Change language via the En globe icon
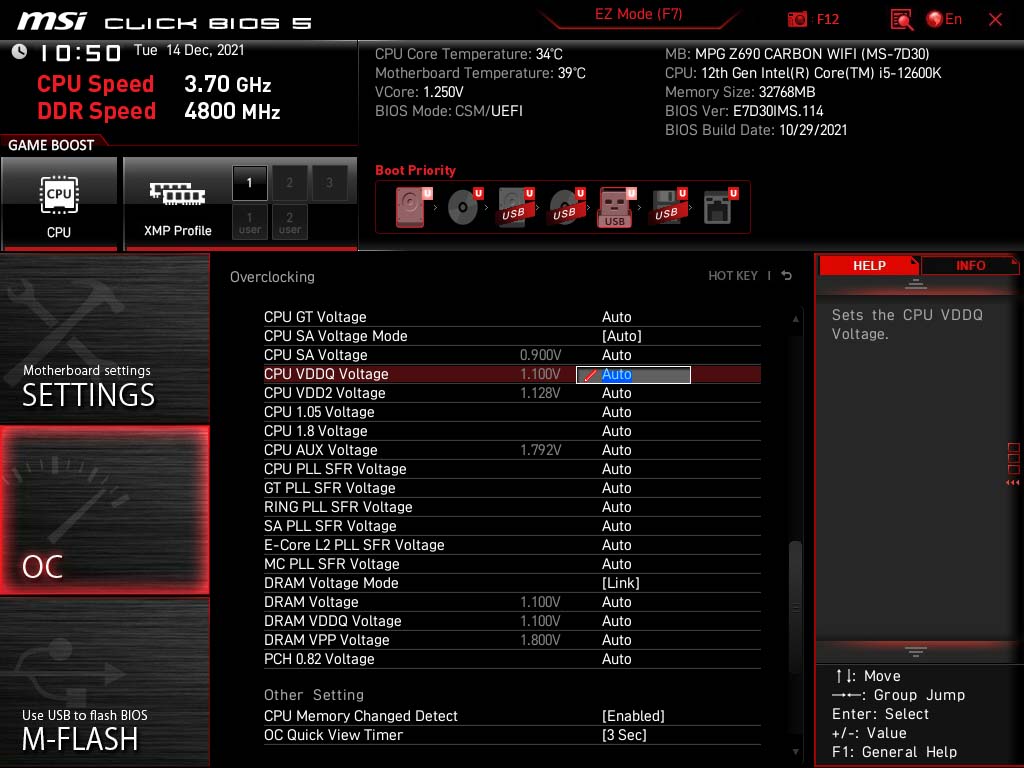Viewport: 1024px width, 768px height. 944,19
